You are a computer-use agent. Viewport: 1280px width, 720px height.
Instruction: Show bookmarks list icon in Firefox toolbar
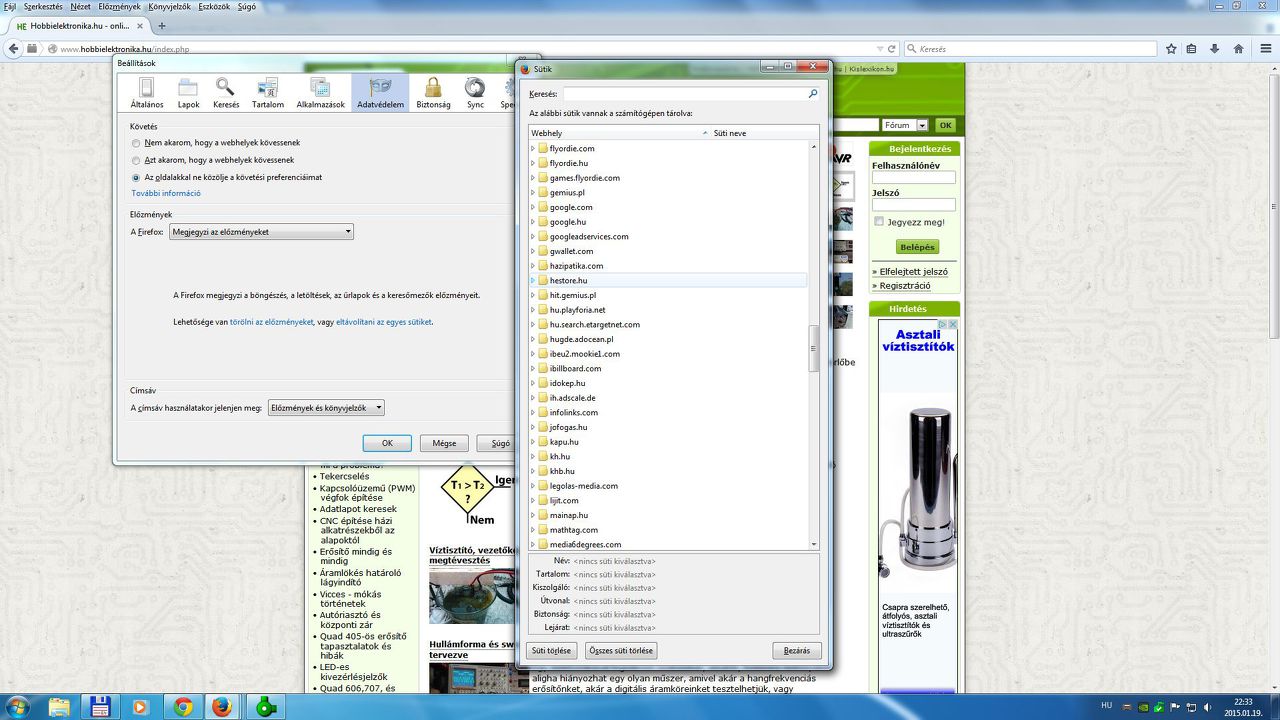1191,48
